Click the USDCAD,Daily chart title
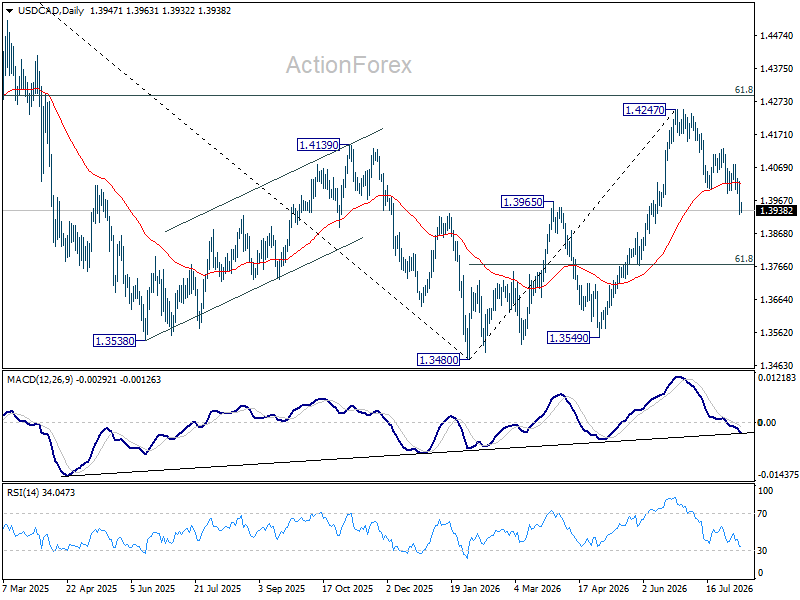 [x=51, y=10]
